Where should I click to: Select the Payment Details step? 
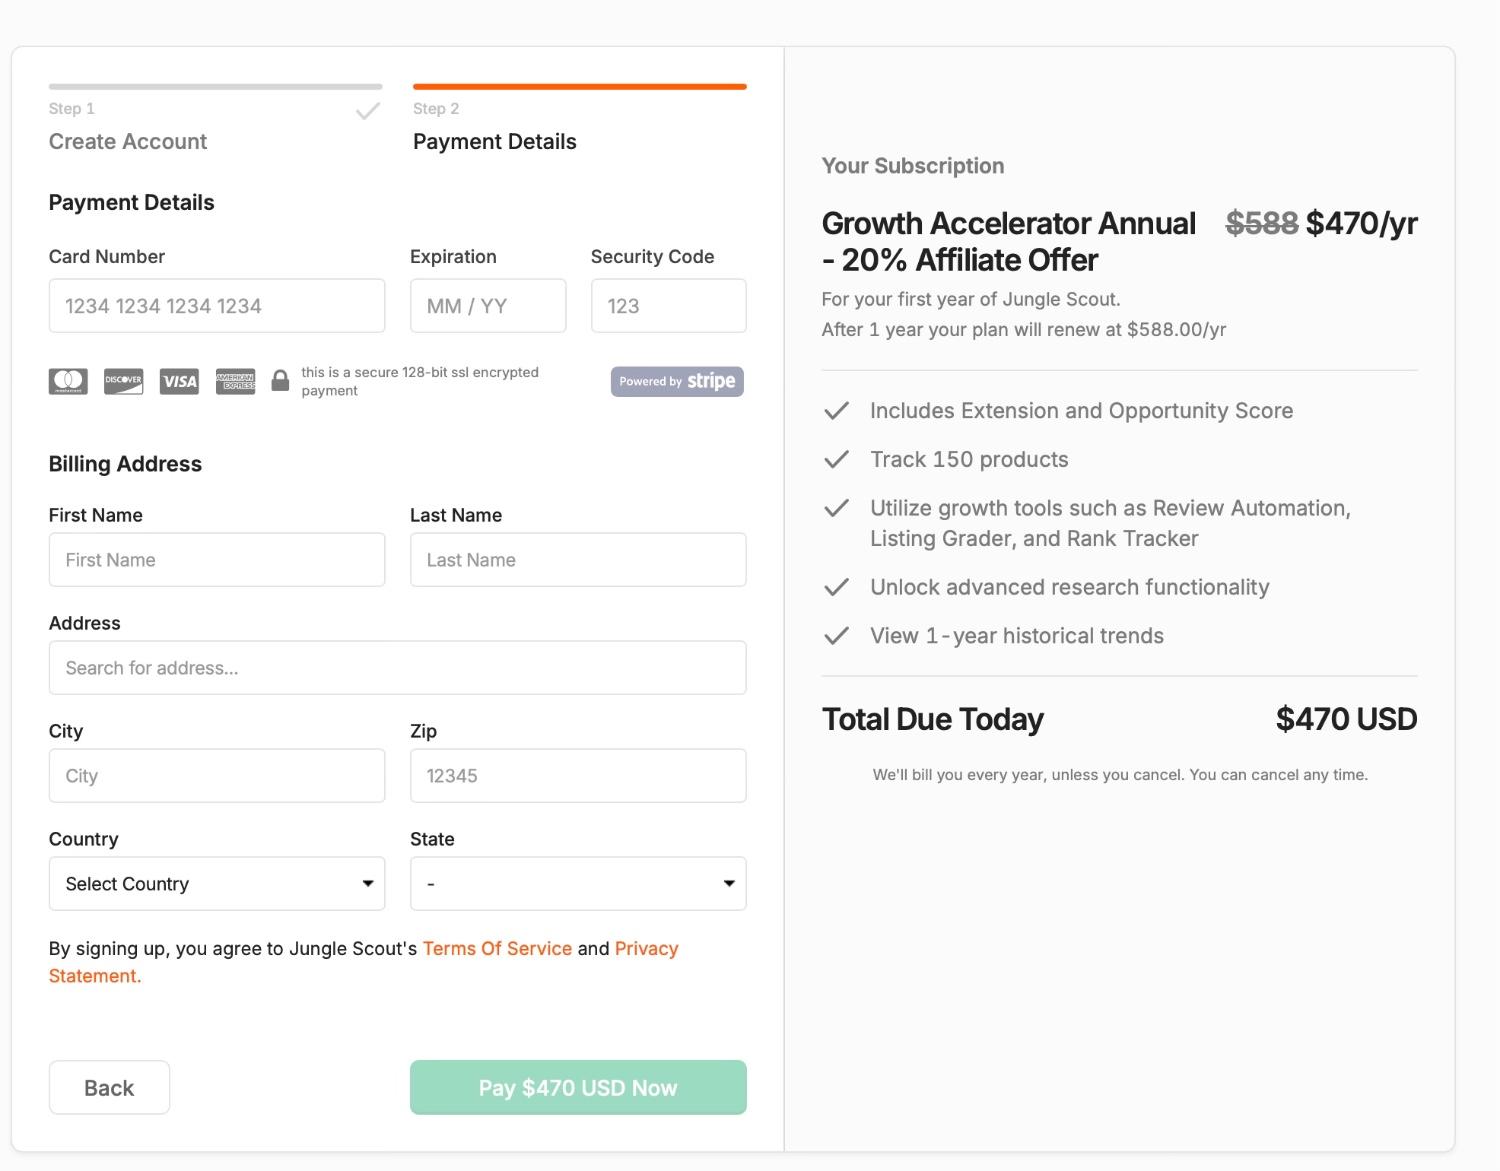point(494,141)
